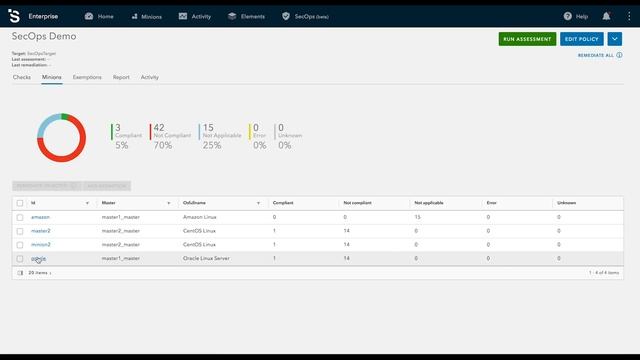This screenshot has height=360, width=640.
Task: Open the Id column filter dropdown
Action: 87,203
